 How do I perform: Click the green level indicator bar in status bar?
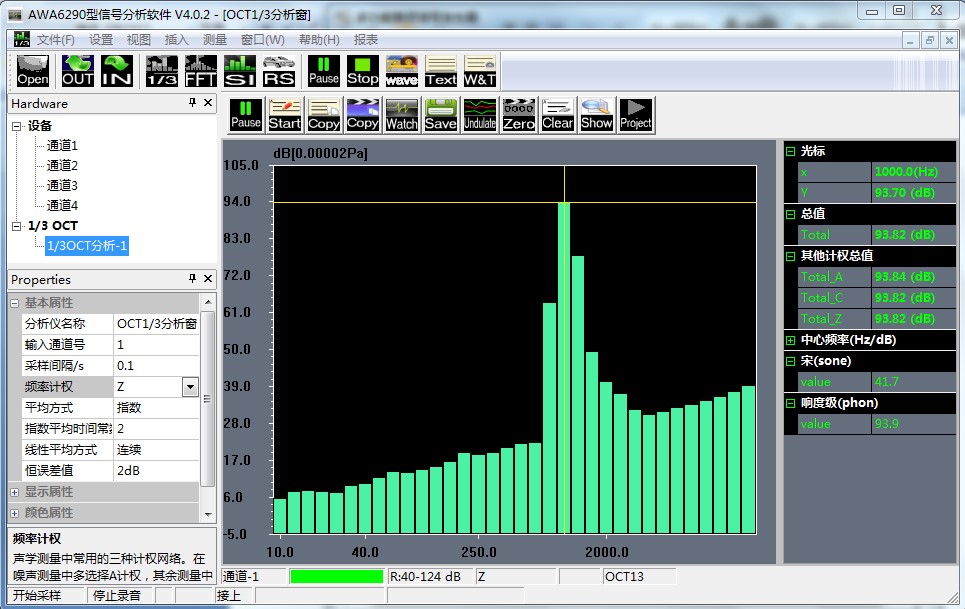(x=336, y=576)
